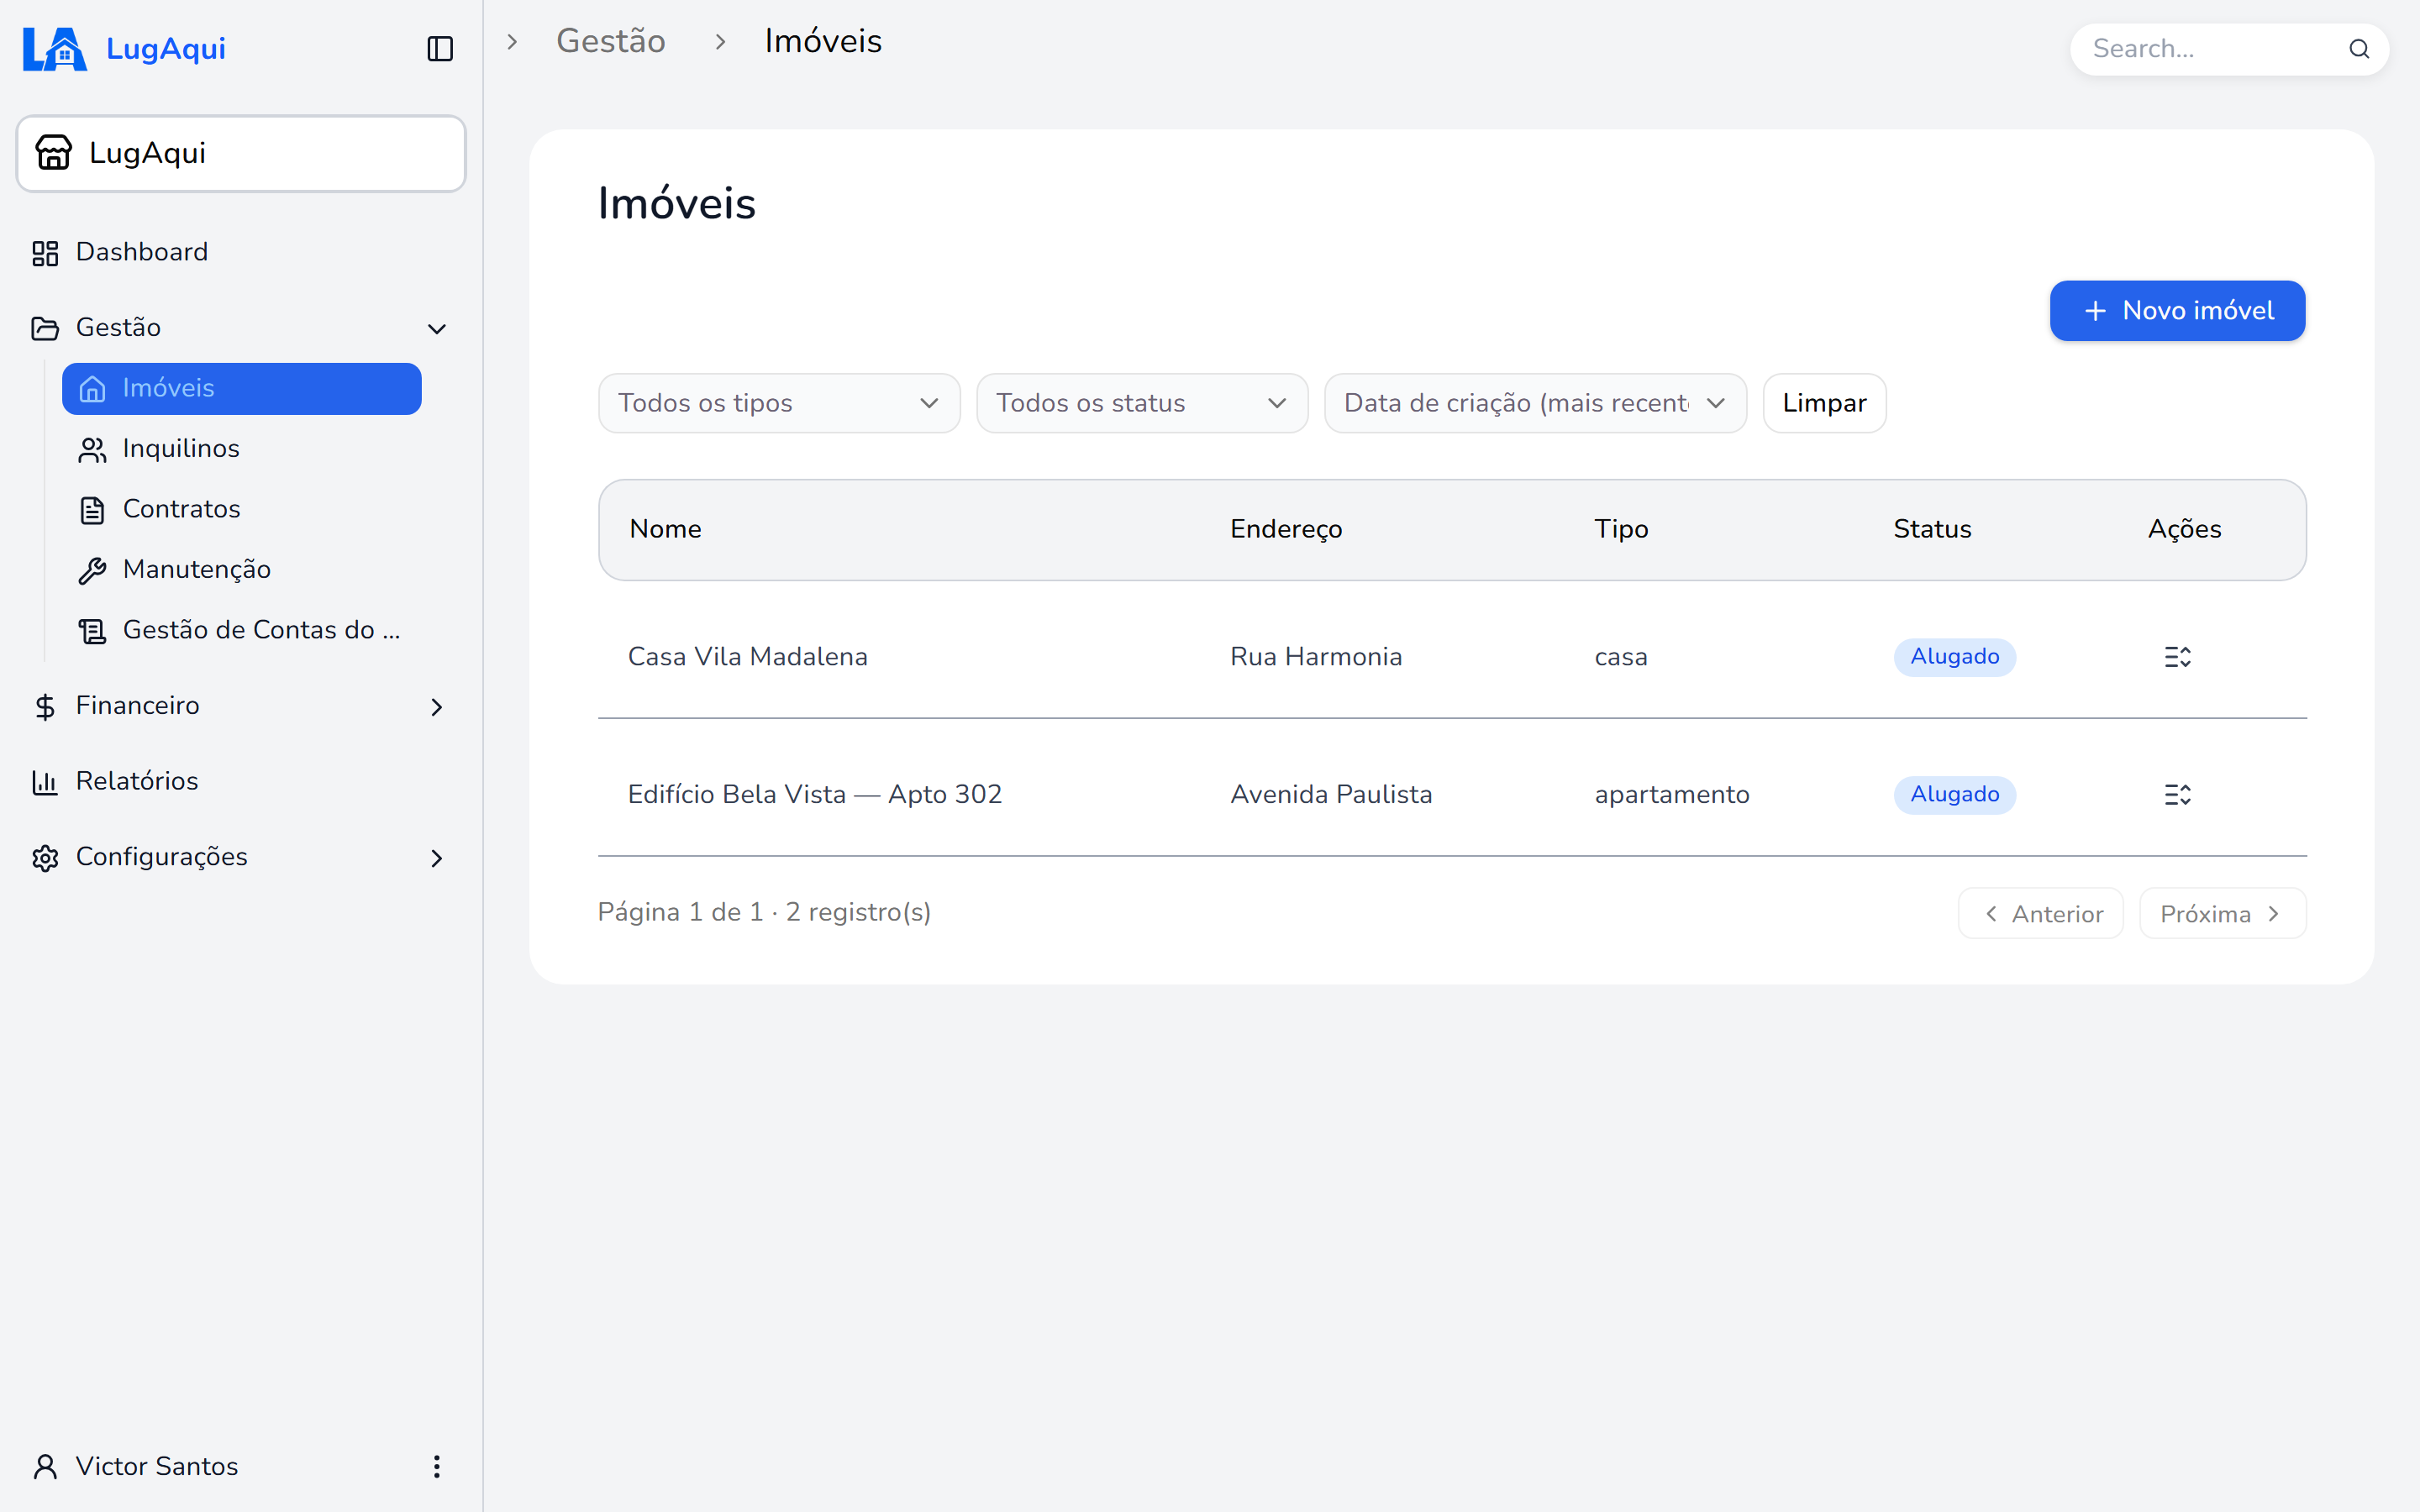Toggle the sidebar collapse icon
The height and width of the screenshot is (1512, 2420).
click(440, 49)
